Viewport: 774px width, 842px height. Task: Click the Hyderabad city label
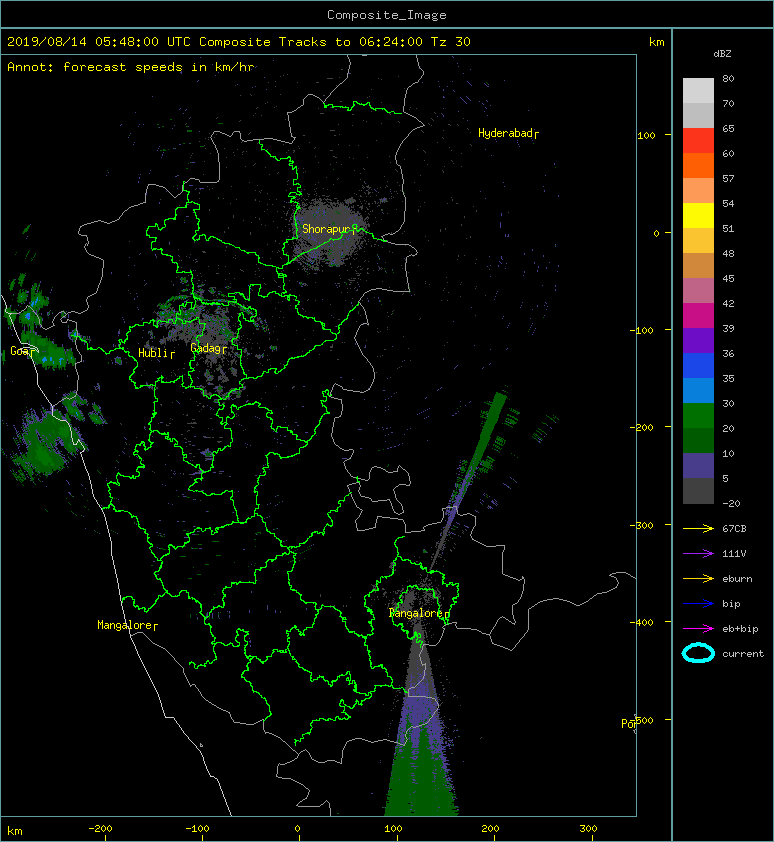(x=508, y=133)
